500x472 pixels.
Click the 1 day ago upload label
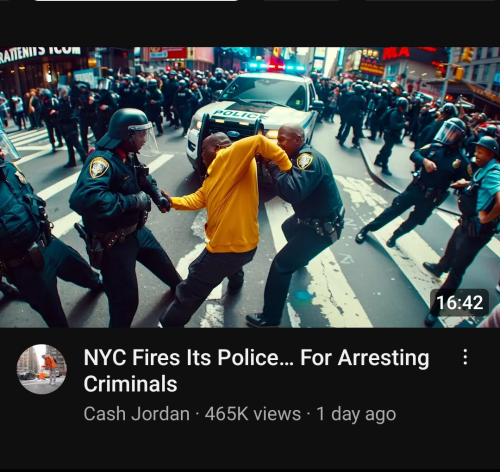coord(356,414)
